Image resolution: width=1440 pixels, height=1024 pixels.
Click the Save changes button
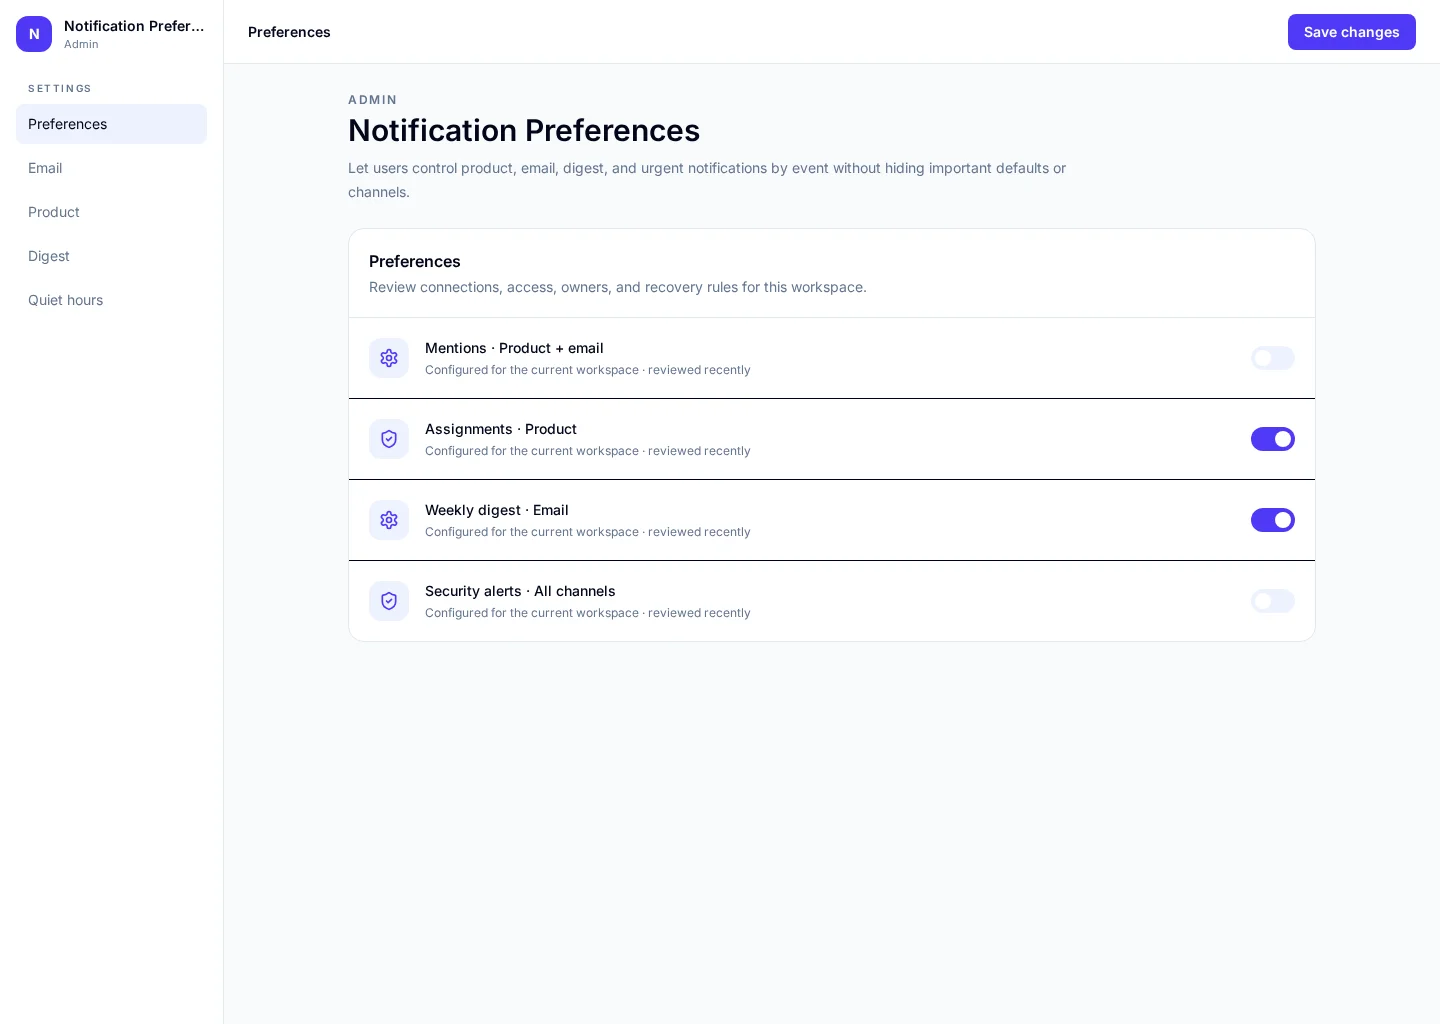1351,32
